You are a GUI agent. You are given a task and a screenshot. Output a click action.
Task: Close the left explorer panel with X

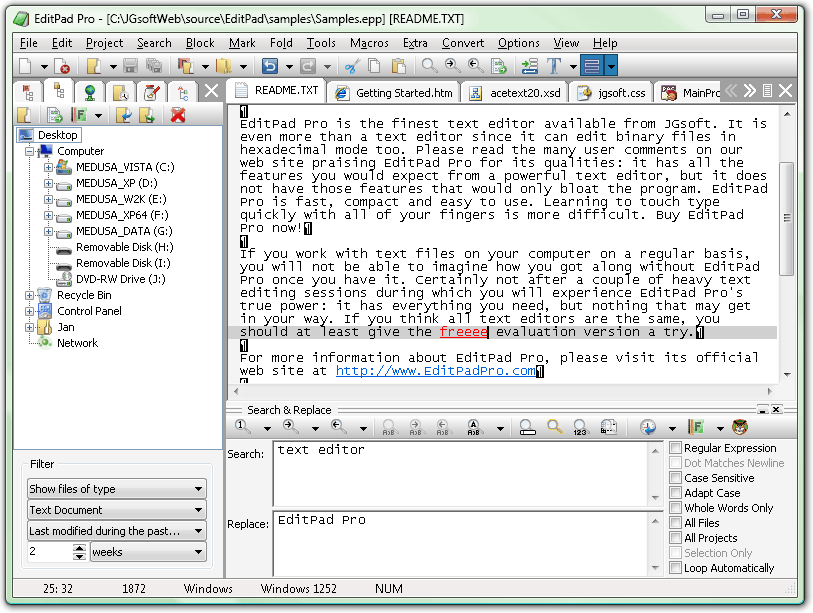(x=211, y=91)
